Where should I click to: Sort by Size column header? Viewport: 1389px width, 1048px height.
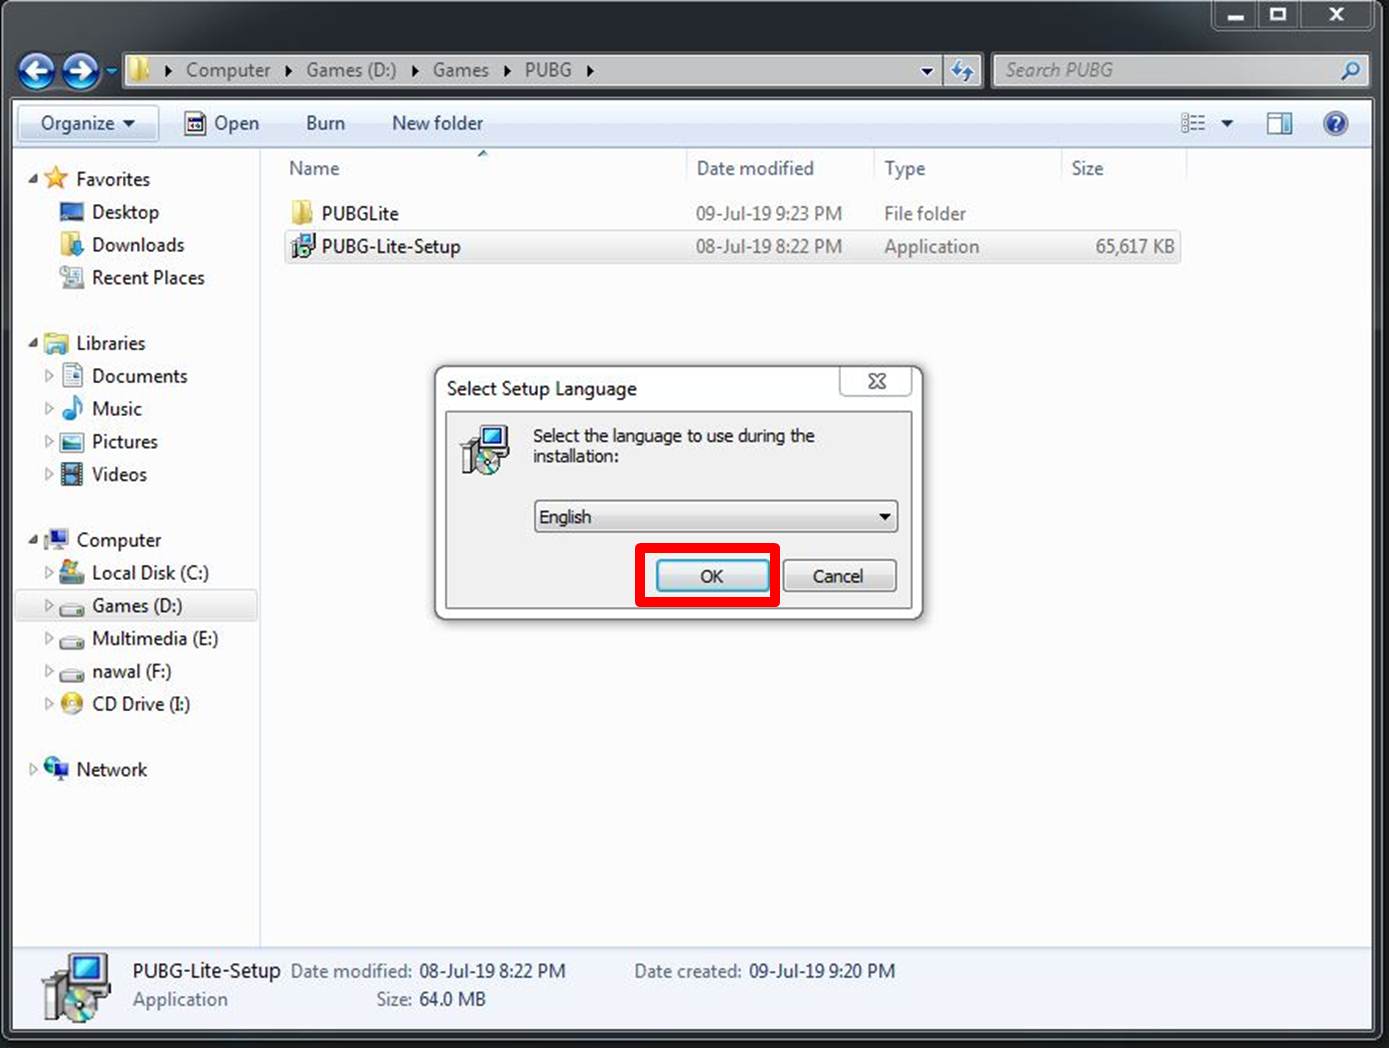1123,168
